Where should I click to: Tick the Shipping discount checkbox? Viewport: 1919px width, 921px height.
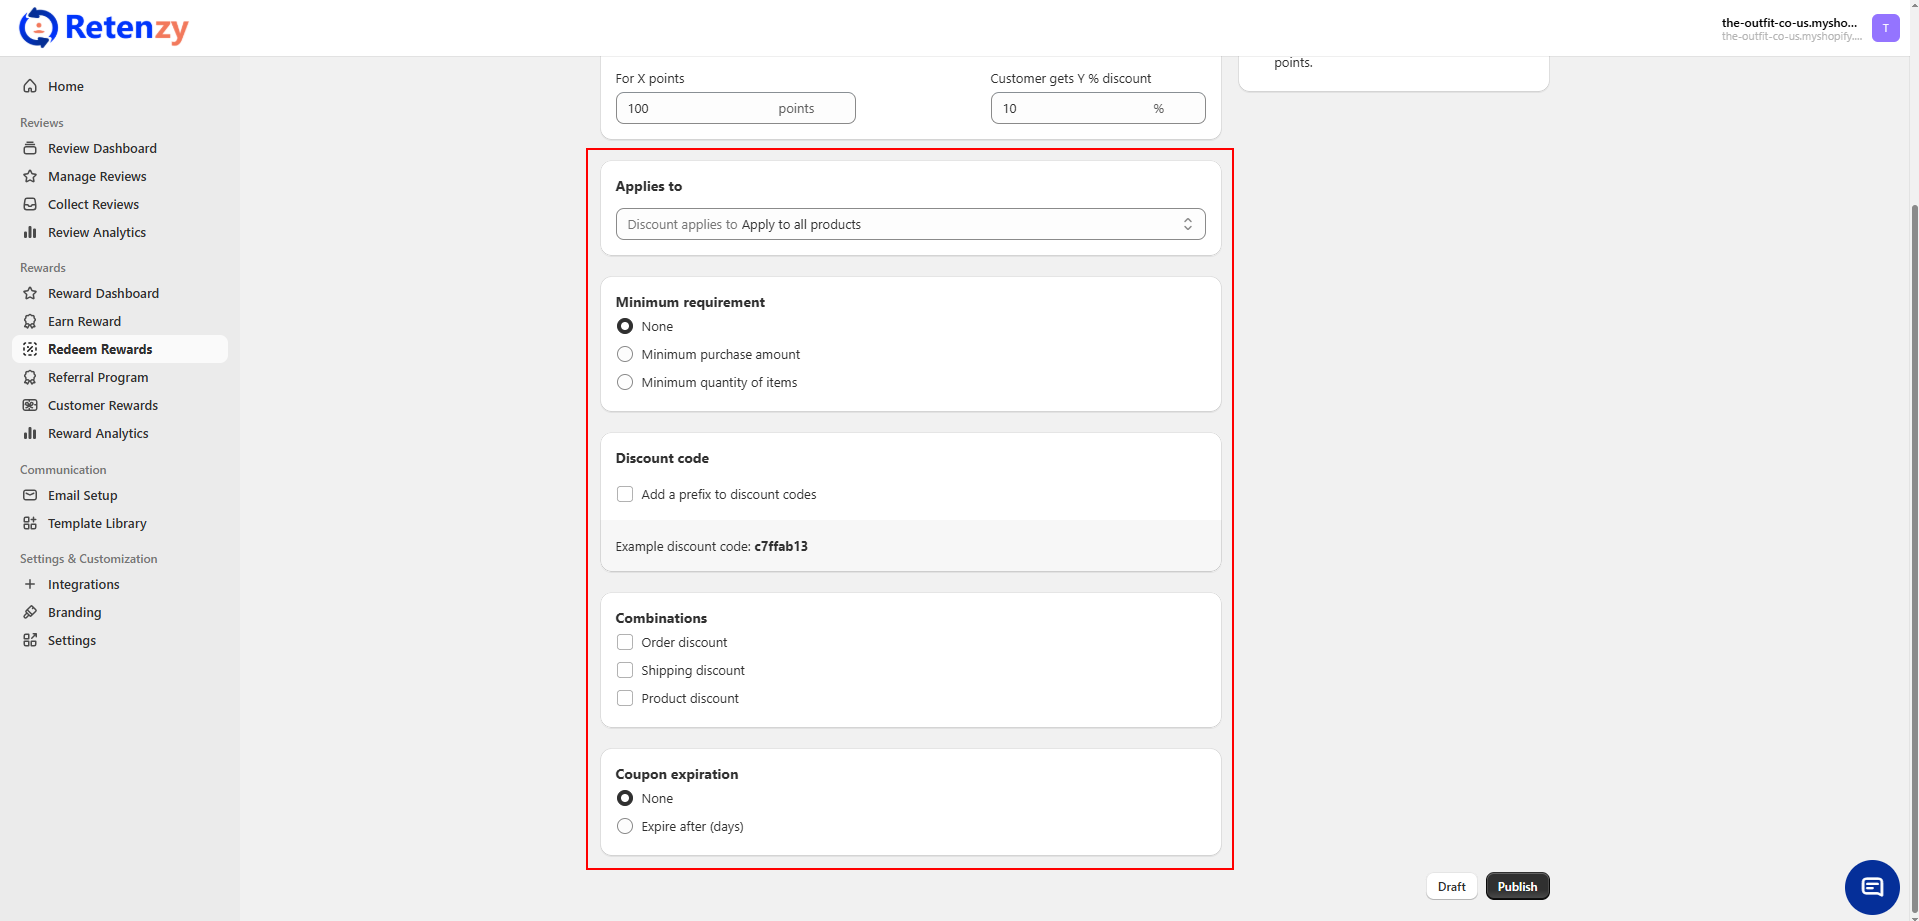pyautogui.click(x=625, y=670)
